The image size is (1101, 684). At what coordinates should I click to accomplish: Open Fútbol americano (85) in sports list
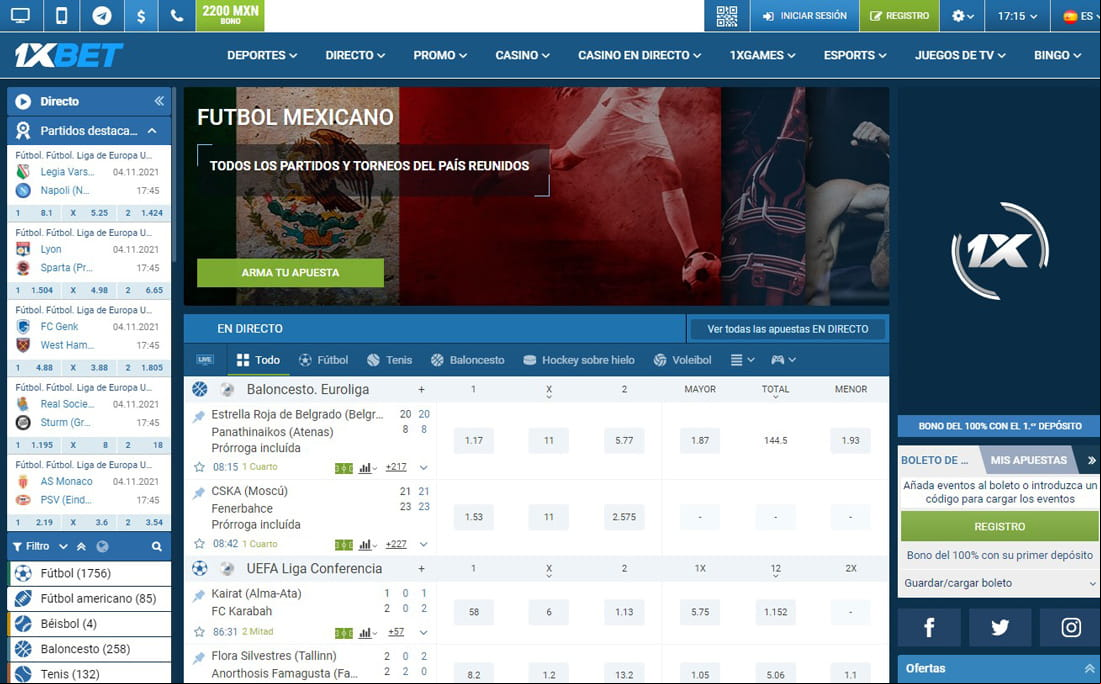pyautogui.click(x=89, y=598)
